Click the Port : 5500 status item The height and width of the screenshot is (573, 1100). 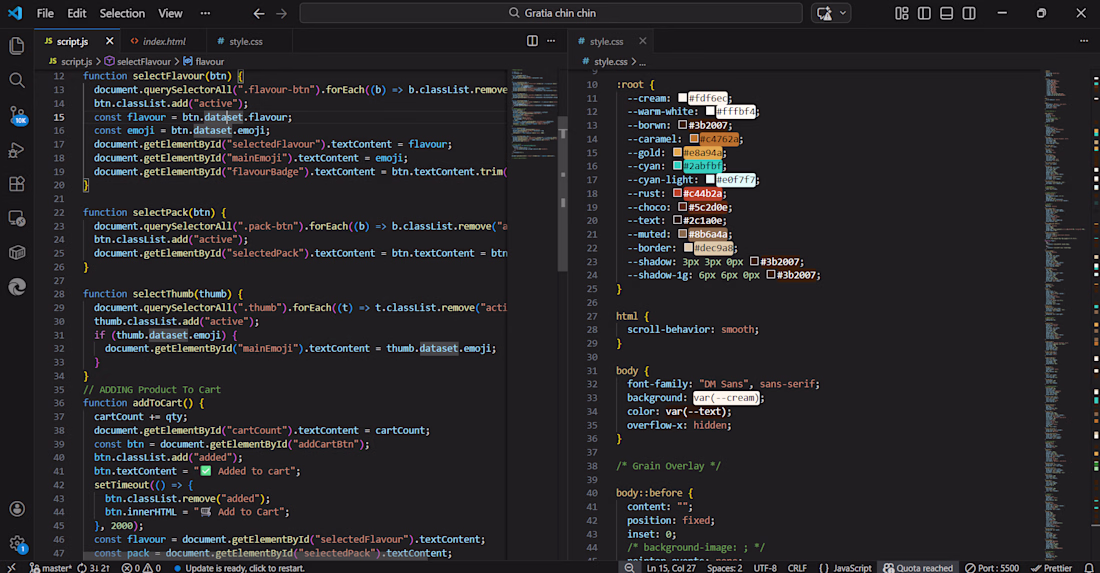coord(993,567)
